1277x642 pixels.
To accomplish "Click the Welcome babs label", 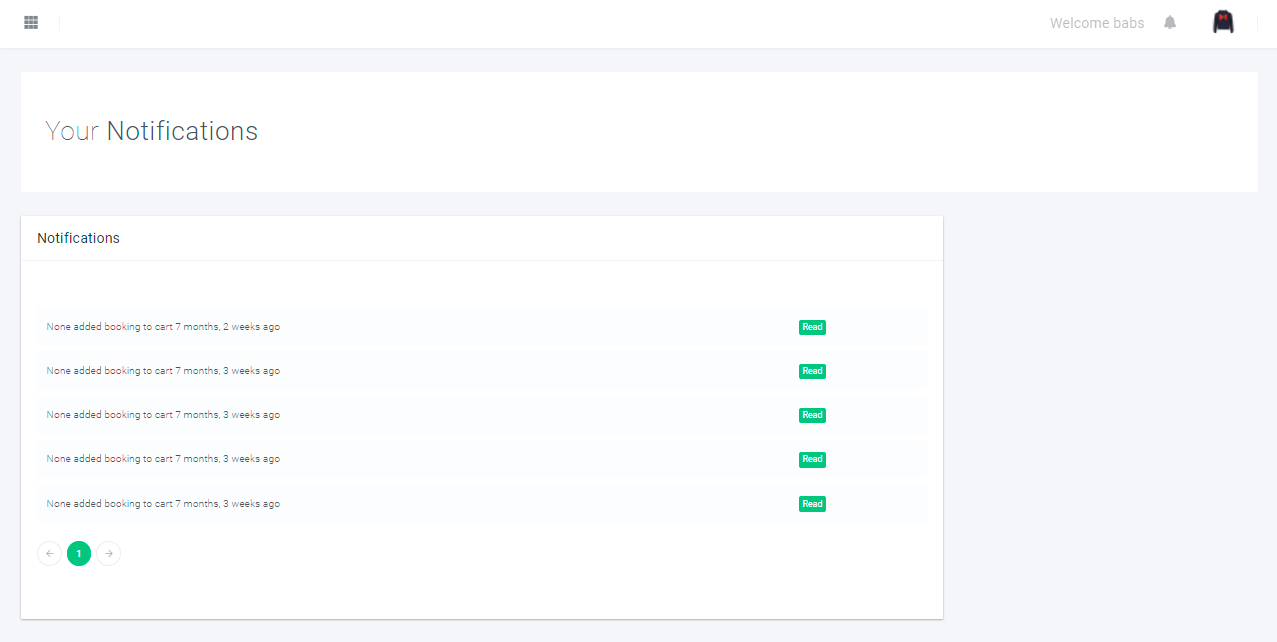I will pyautogui.click(x=1096, y=22).
